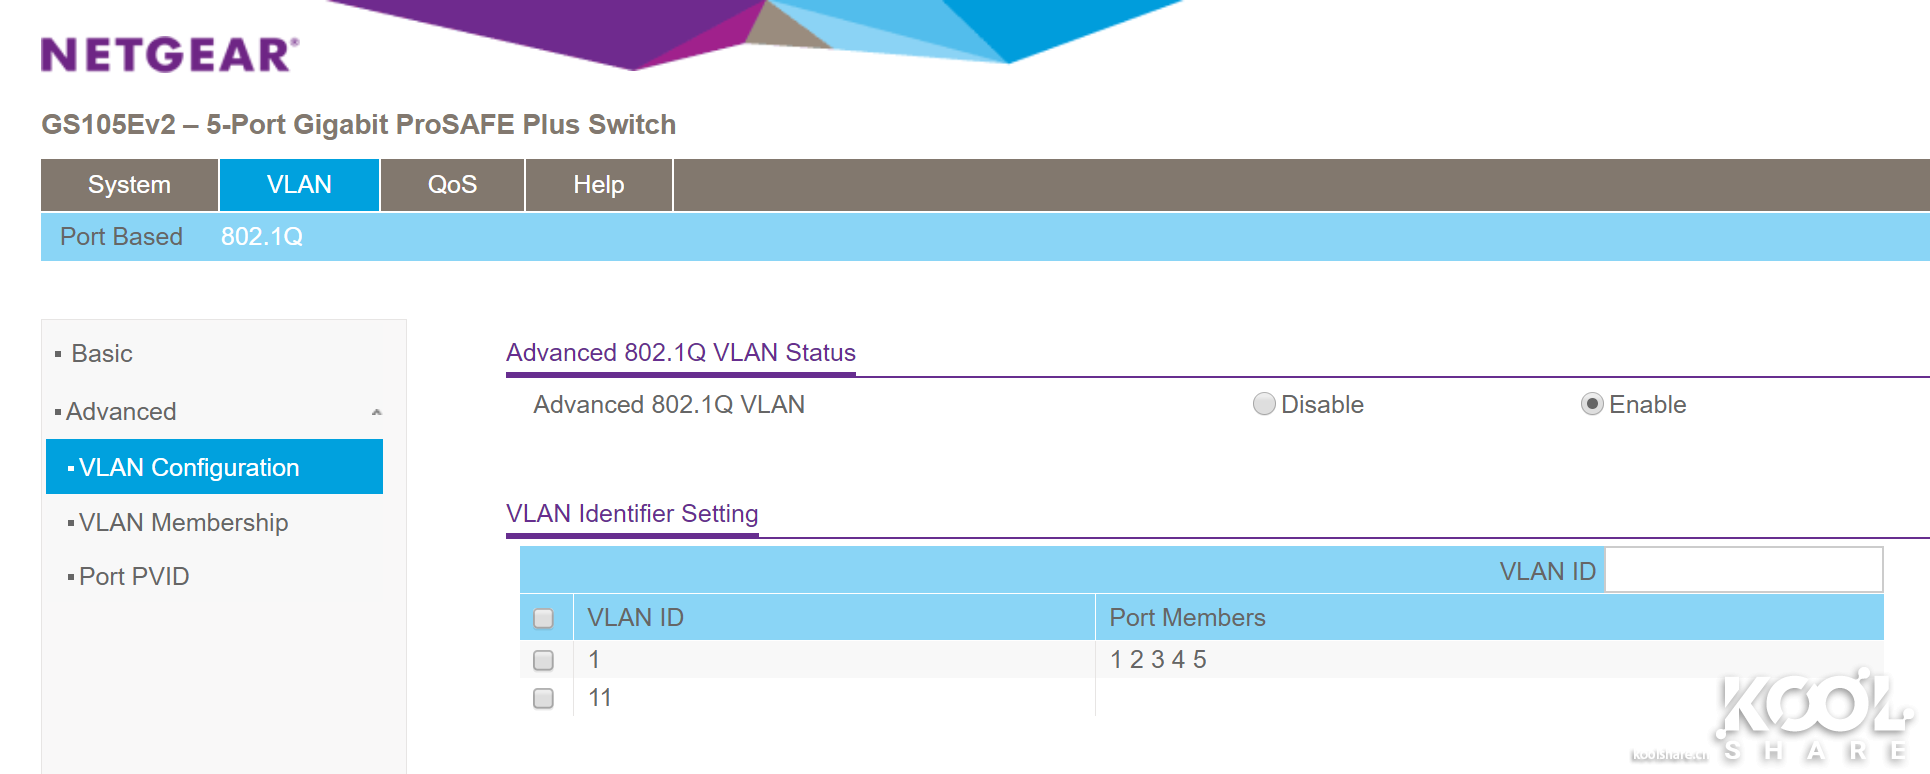The image size is (1930, 774).
Task: Open the System tab
Action: click(x=129, y=185)
